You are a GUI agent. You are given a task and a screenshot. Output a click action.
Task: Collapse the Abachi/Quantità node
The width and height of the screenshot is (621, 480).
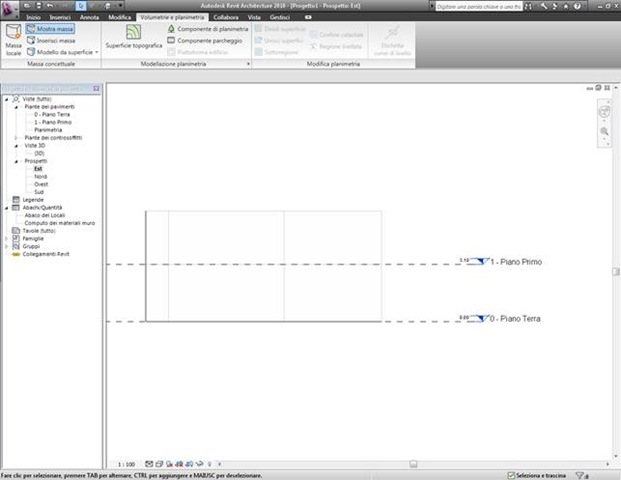click(6, 208)
